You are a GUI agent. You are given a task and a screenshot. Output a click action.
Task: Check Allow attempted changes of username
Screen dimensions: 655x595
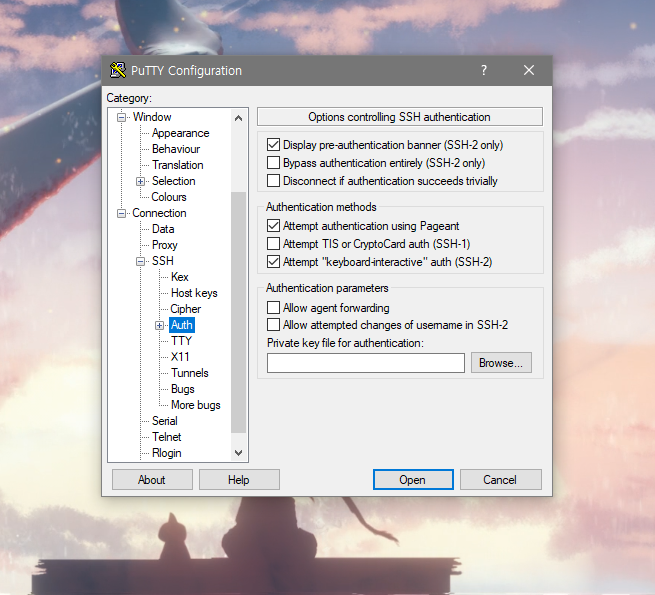(x=273, y=325)
